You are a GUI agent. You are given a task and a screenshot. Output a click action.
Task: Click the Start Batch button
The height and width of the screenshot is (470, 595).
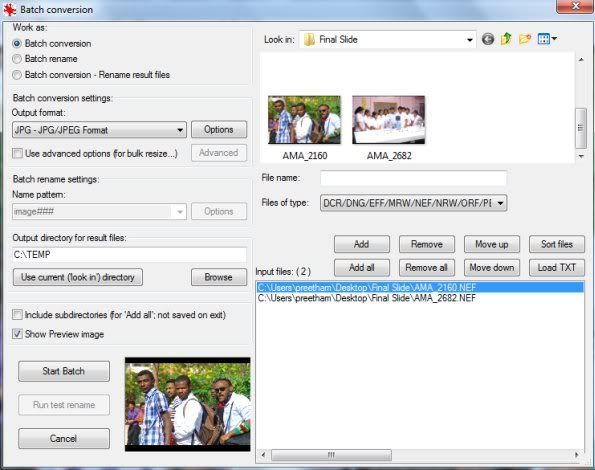point(64,371)
